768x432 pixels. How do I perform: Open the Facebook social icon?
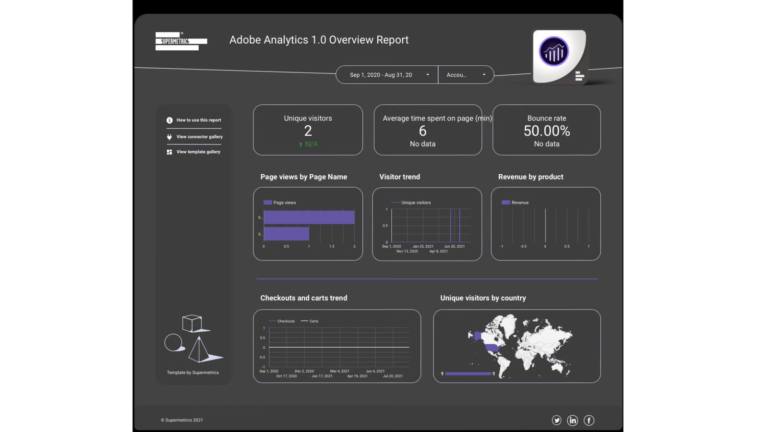coord(589,420)
